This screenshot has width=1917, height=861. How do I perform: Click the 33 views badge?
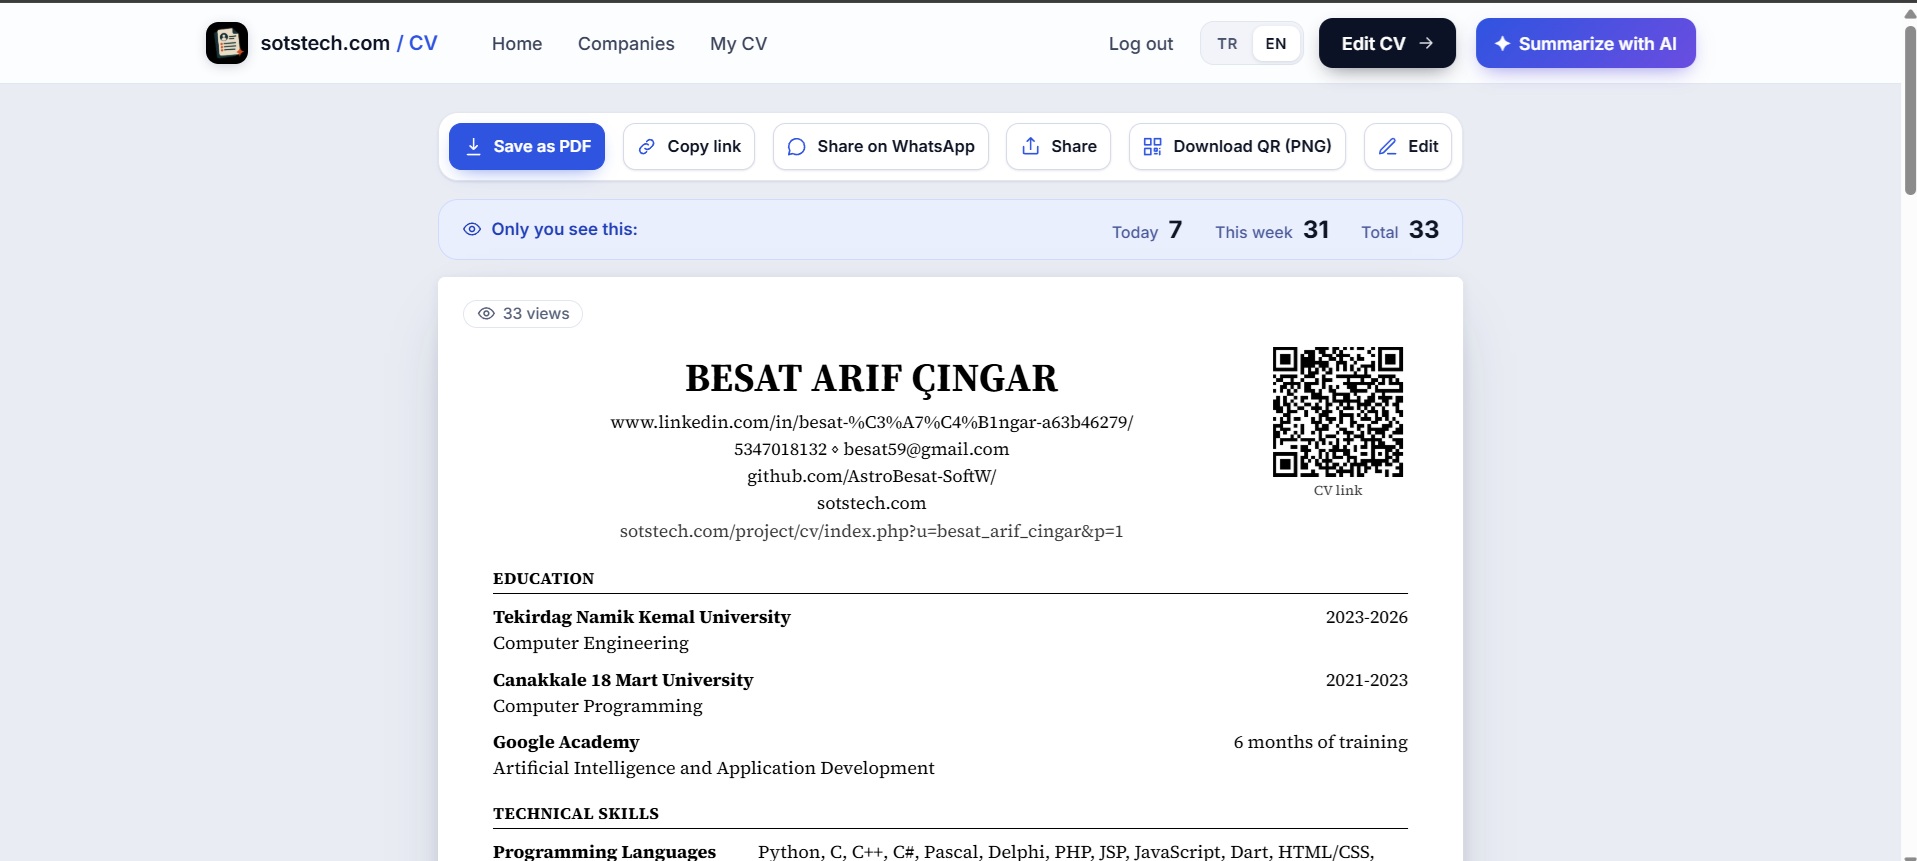pyautogui.click(x=523, y=313)
